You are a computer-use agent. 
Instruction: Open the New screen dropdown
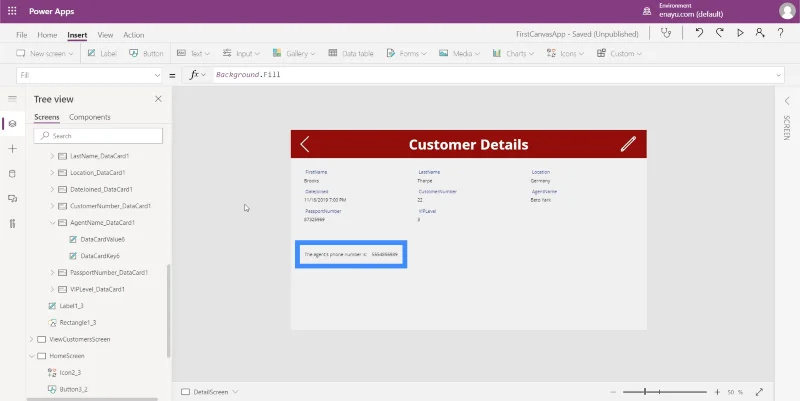45,53
